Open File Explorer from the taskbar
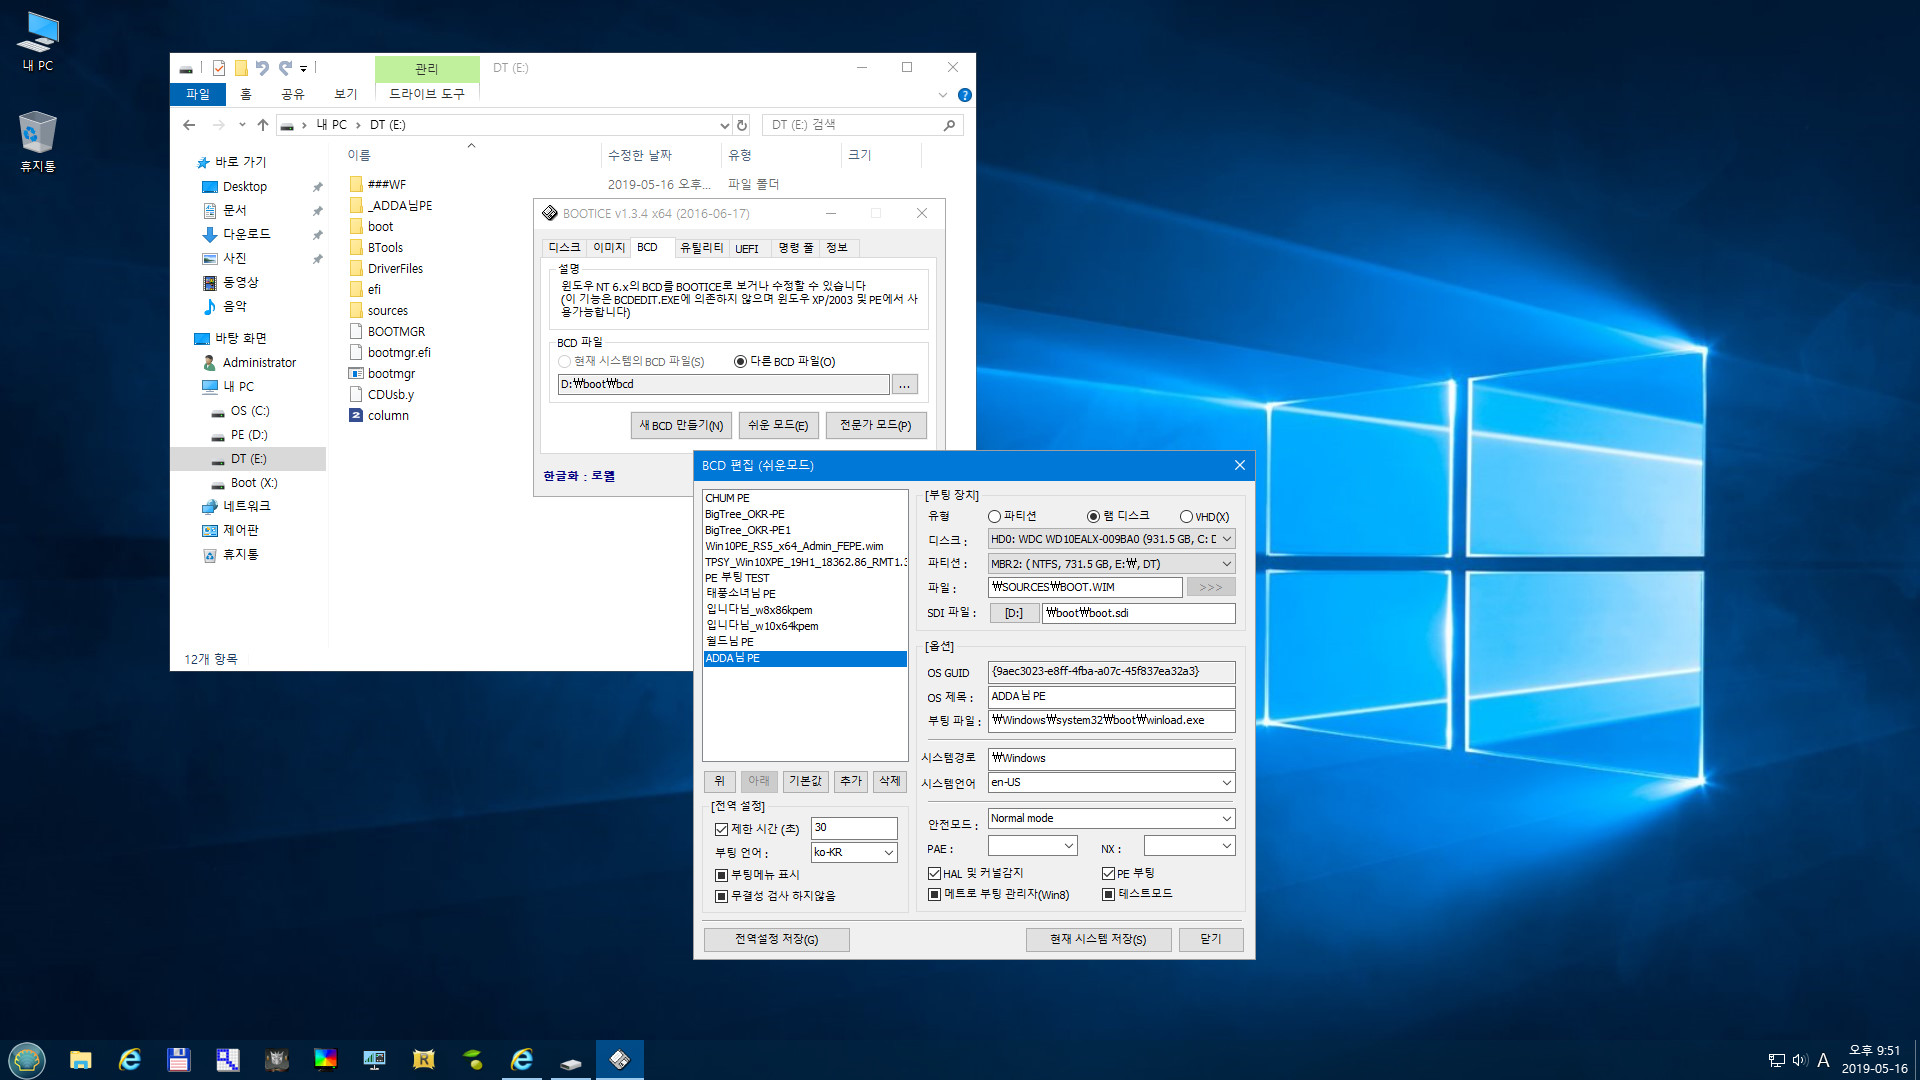 click(81, 1060)
